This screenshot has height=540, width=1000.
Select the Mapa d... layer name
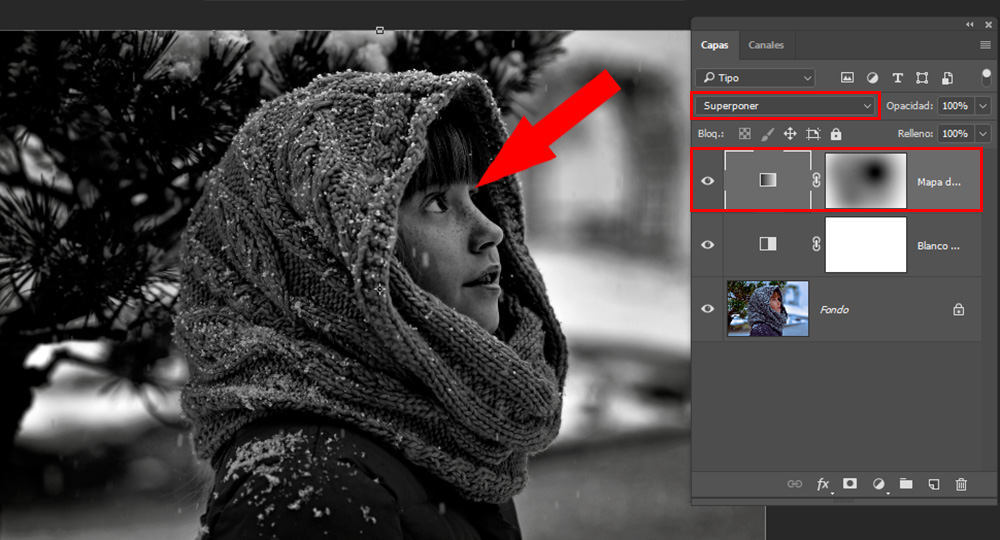pyautogui.click(x=939, y=182)
